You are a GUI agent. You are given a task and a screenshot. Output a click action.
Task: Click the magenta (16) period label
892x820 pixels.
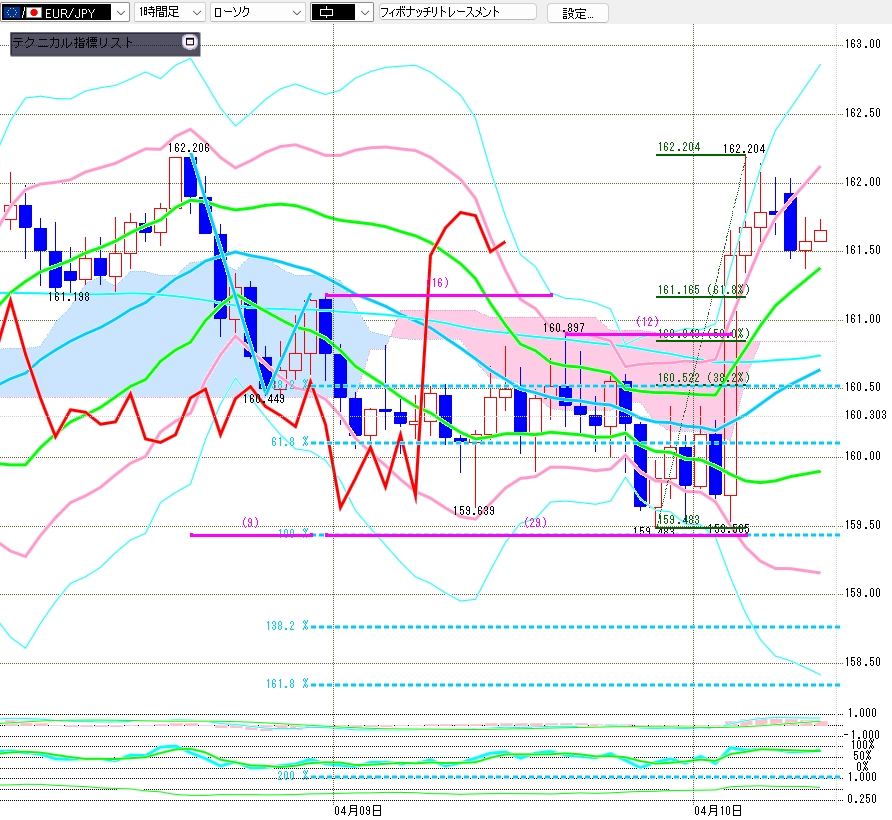pos(438,283)
